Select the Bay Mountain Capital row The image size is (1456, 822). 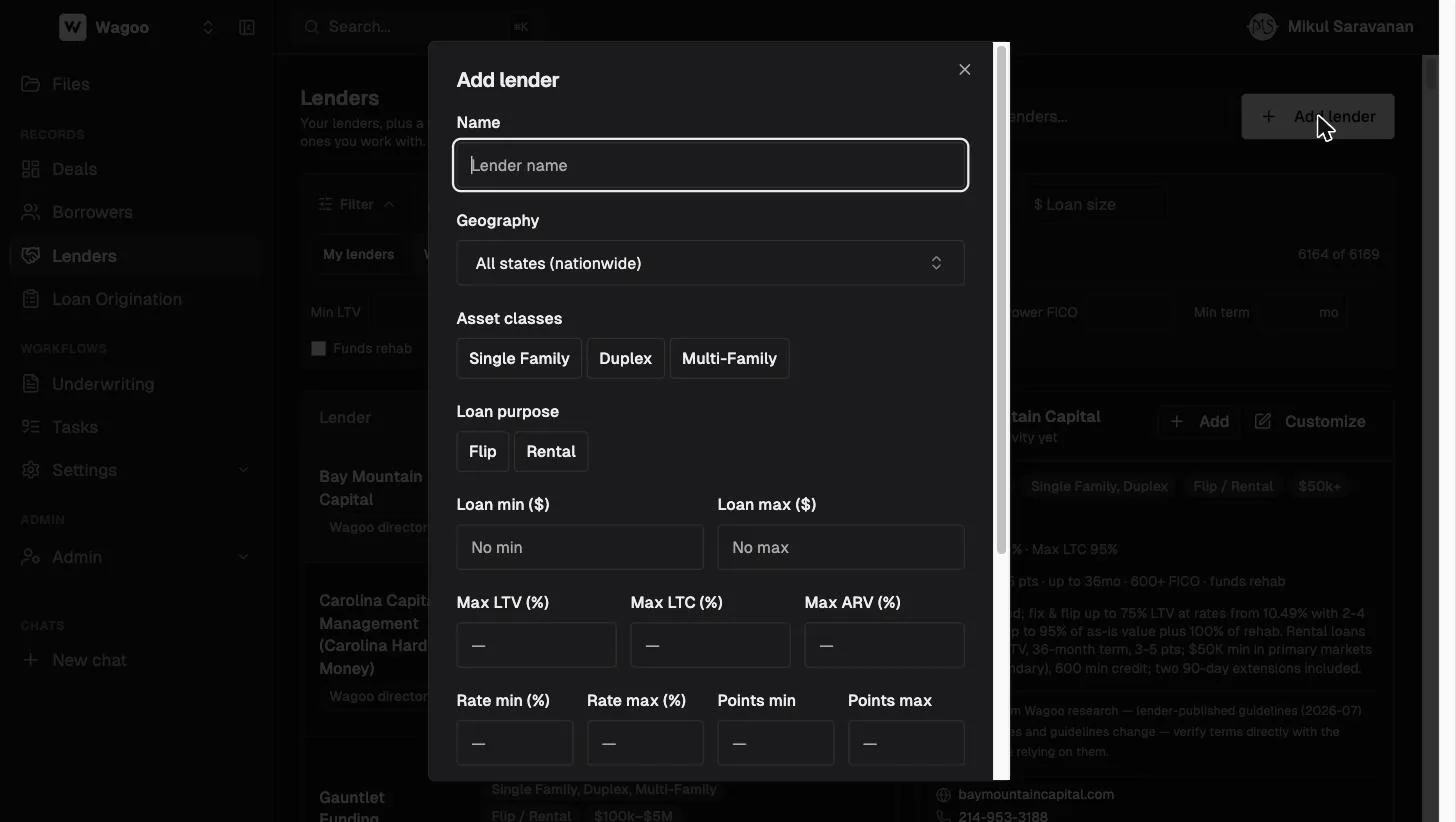[372, 500]
